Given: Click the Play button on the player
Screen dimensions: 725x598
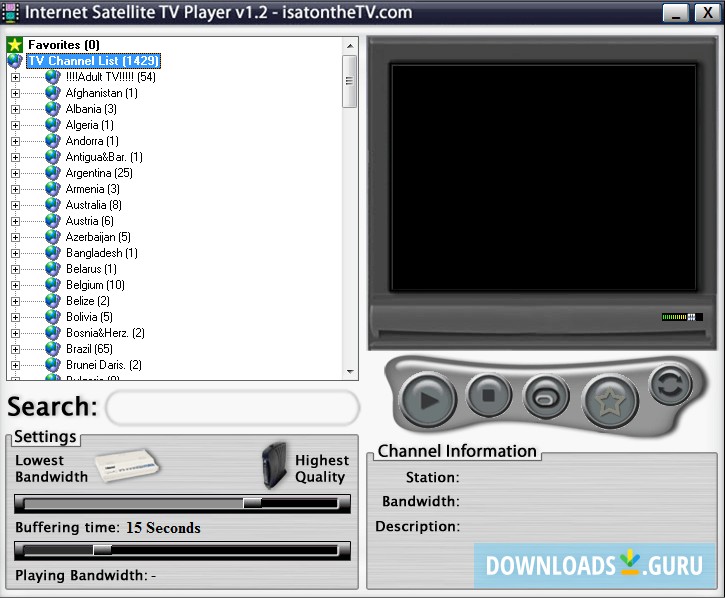Looking at the screenshot, I should pos(429,400).
